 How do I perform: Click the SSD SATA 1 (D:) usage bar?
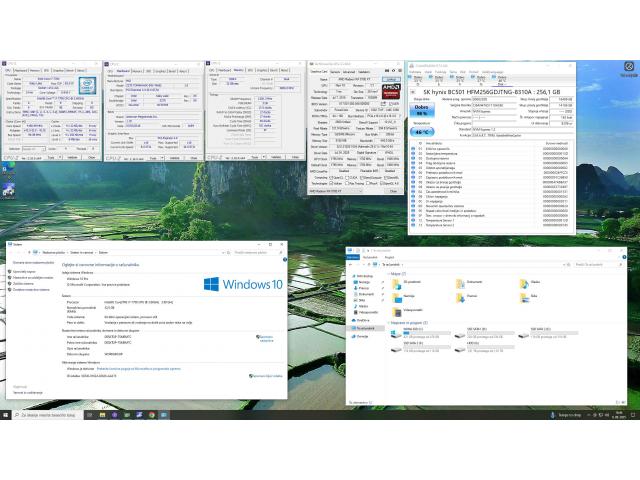tap(491, 333)
